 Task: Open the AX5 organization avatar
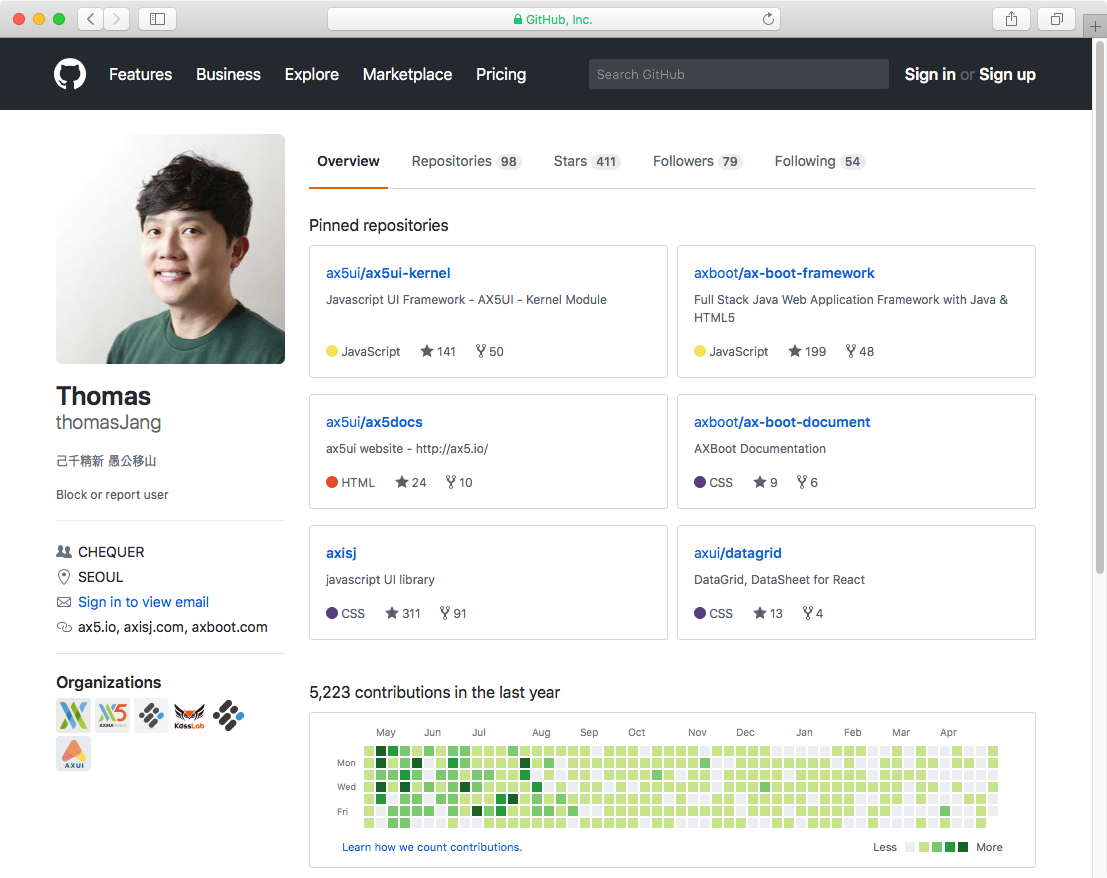pos(112,716)
